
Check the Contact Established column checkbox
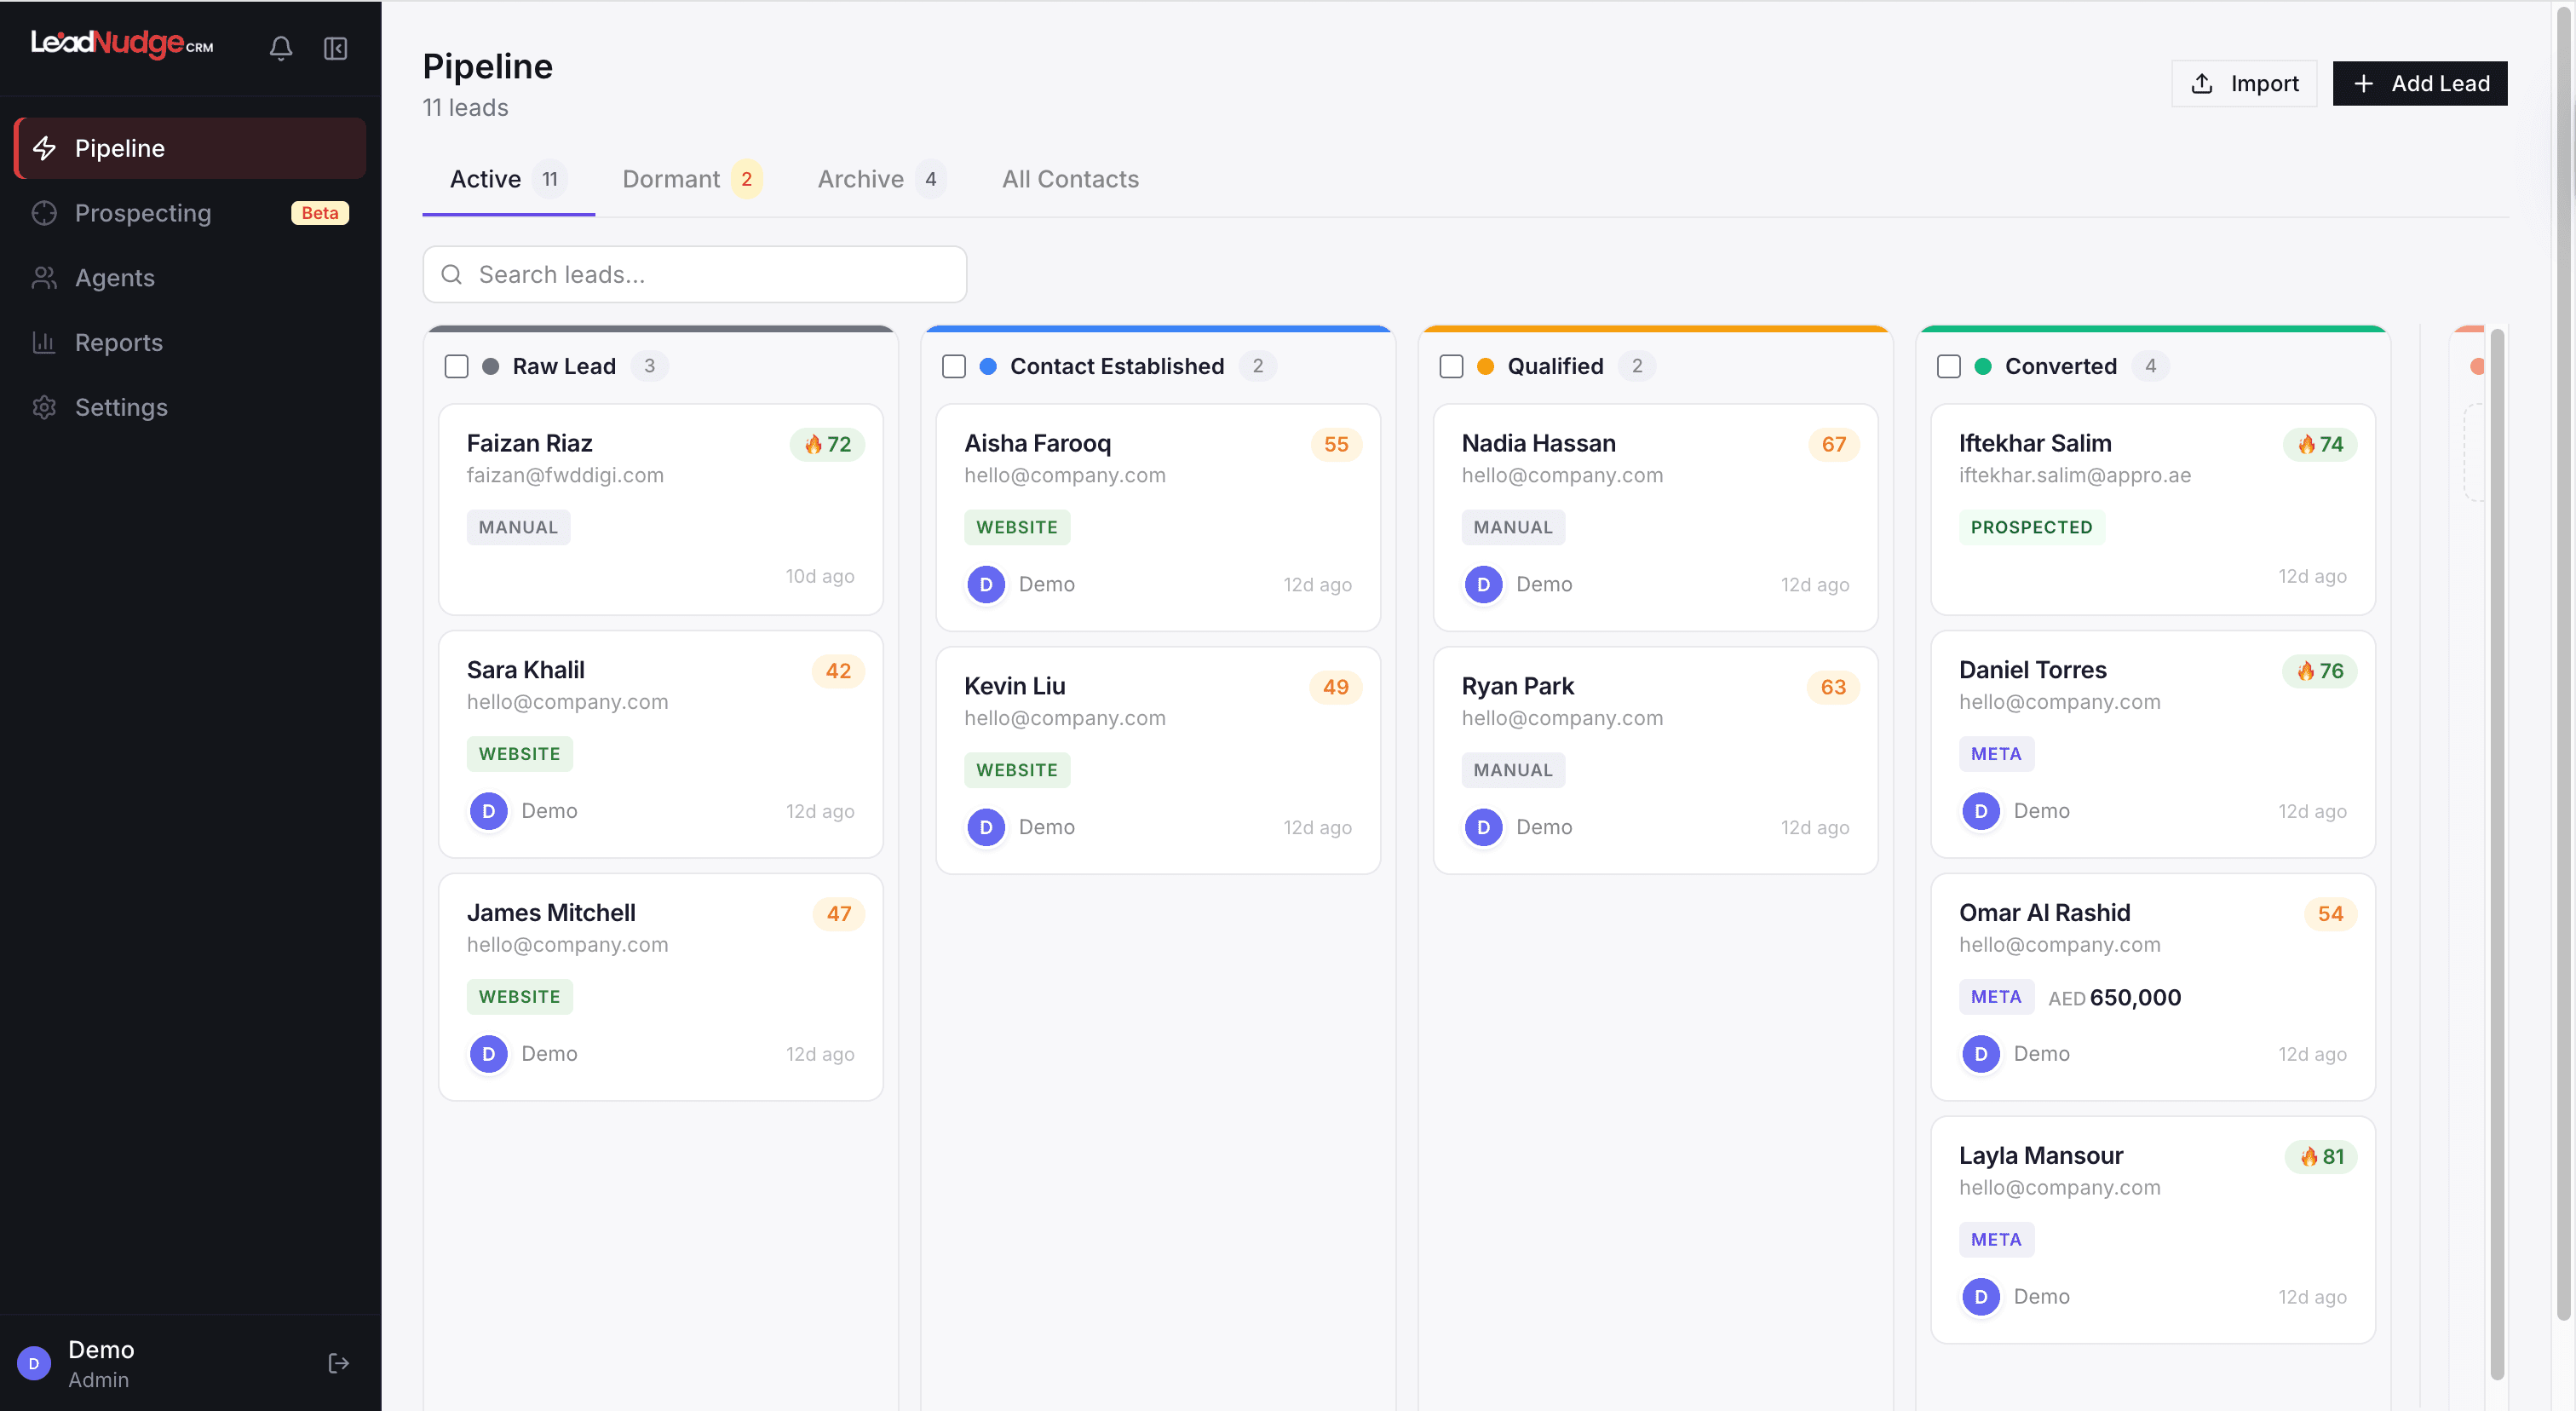pos(954,366)
